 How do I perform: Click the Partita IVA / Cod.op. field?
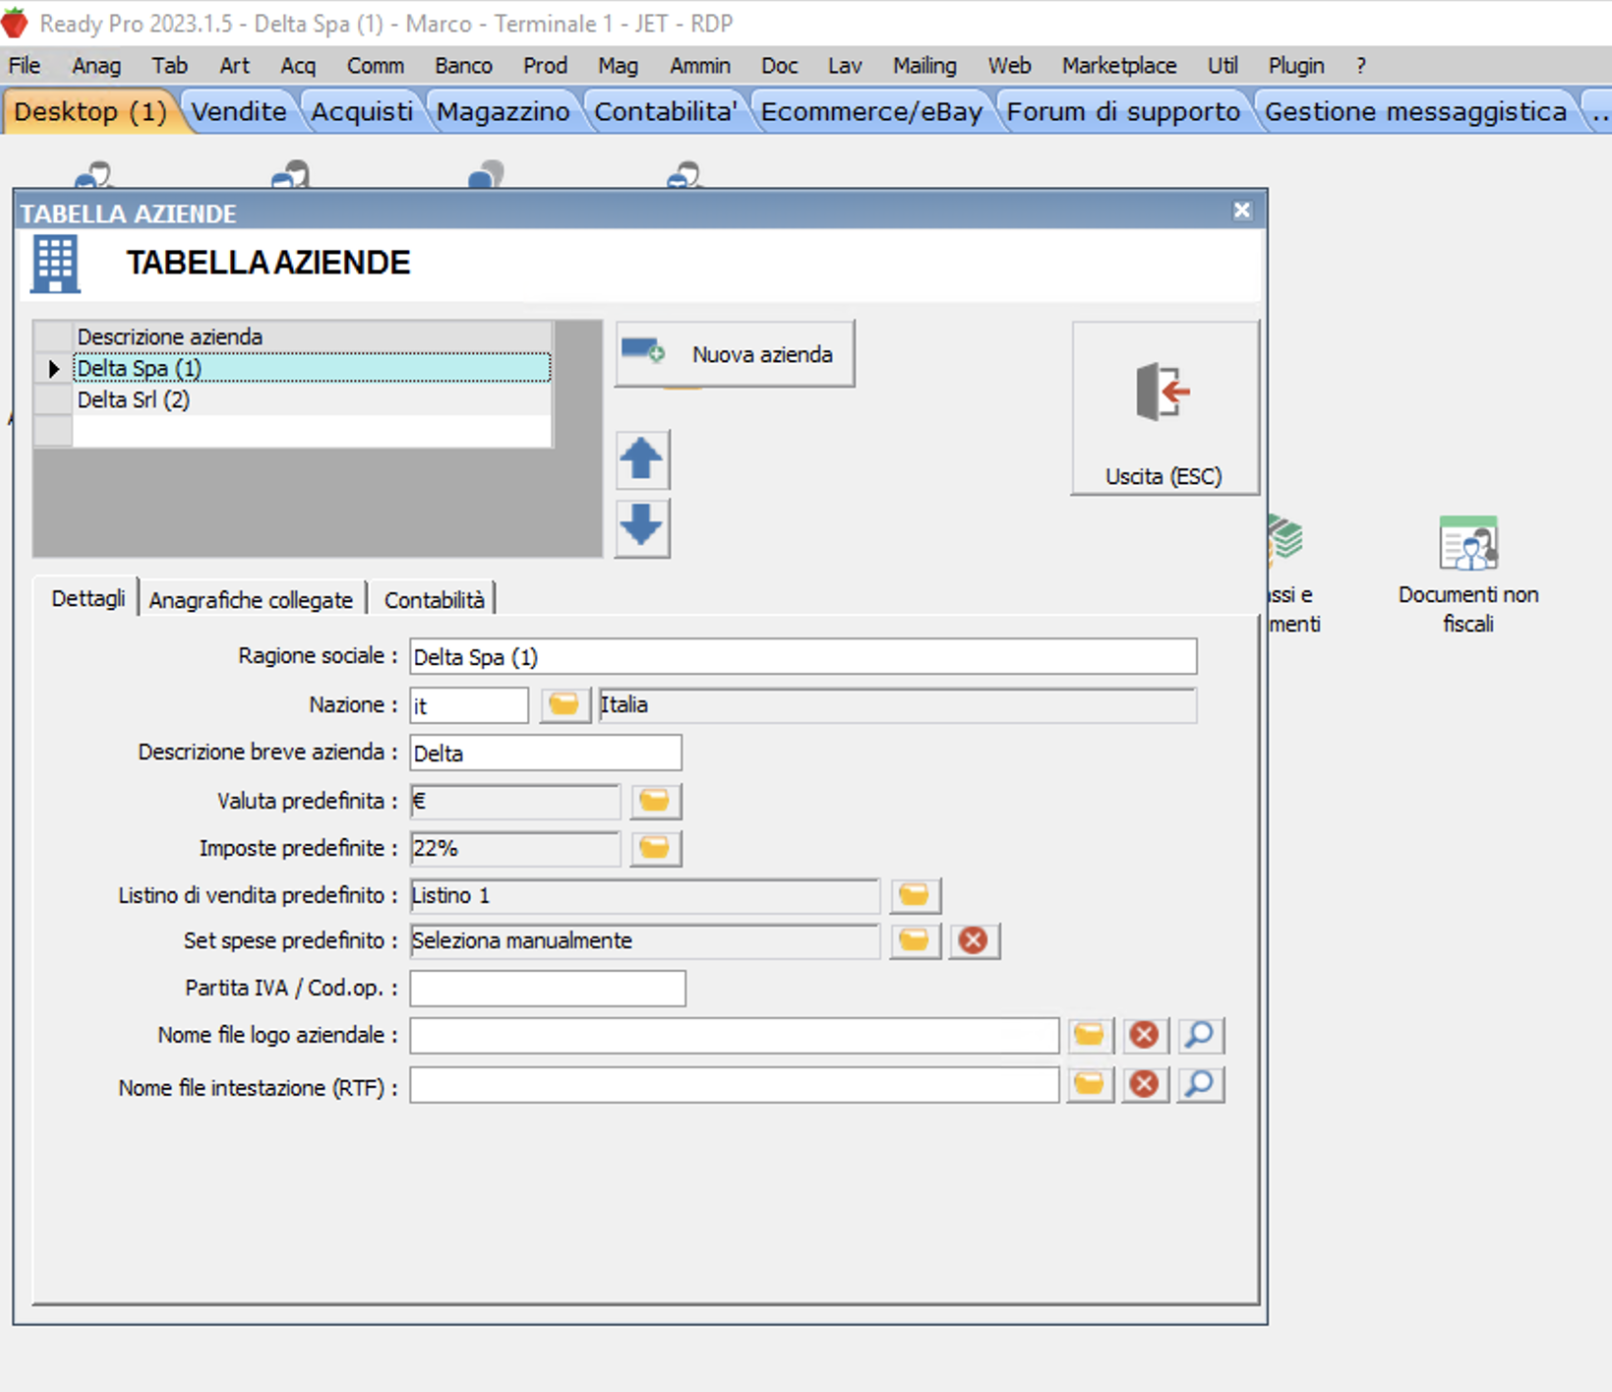[548, 988]
